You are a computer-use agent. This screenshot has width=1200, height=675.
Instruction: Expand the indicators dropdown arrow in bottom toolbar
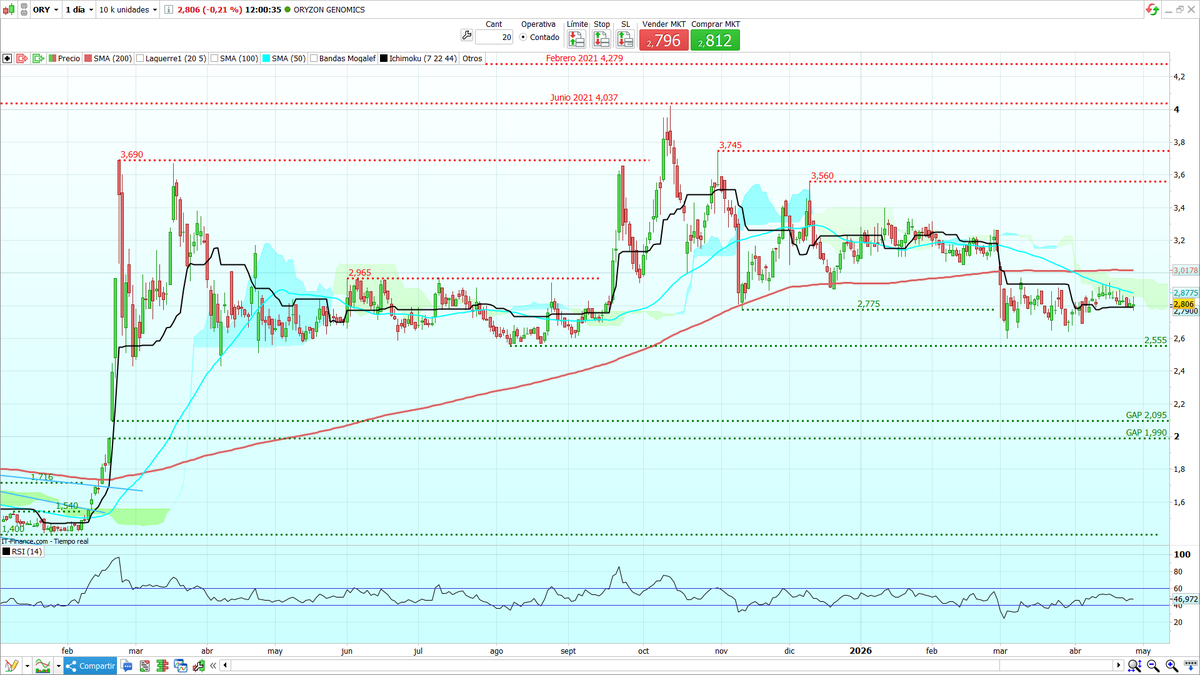click(58, 666)
